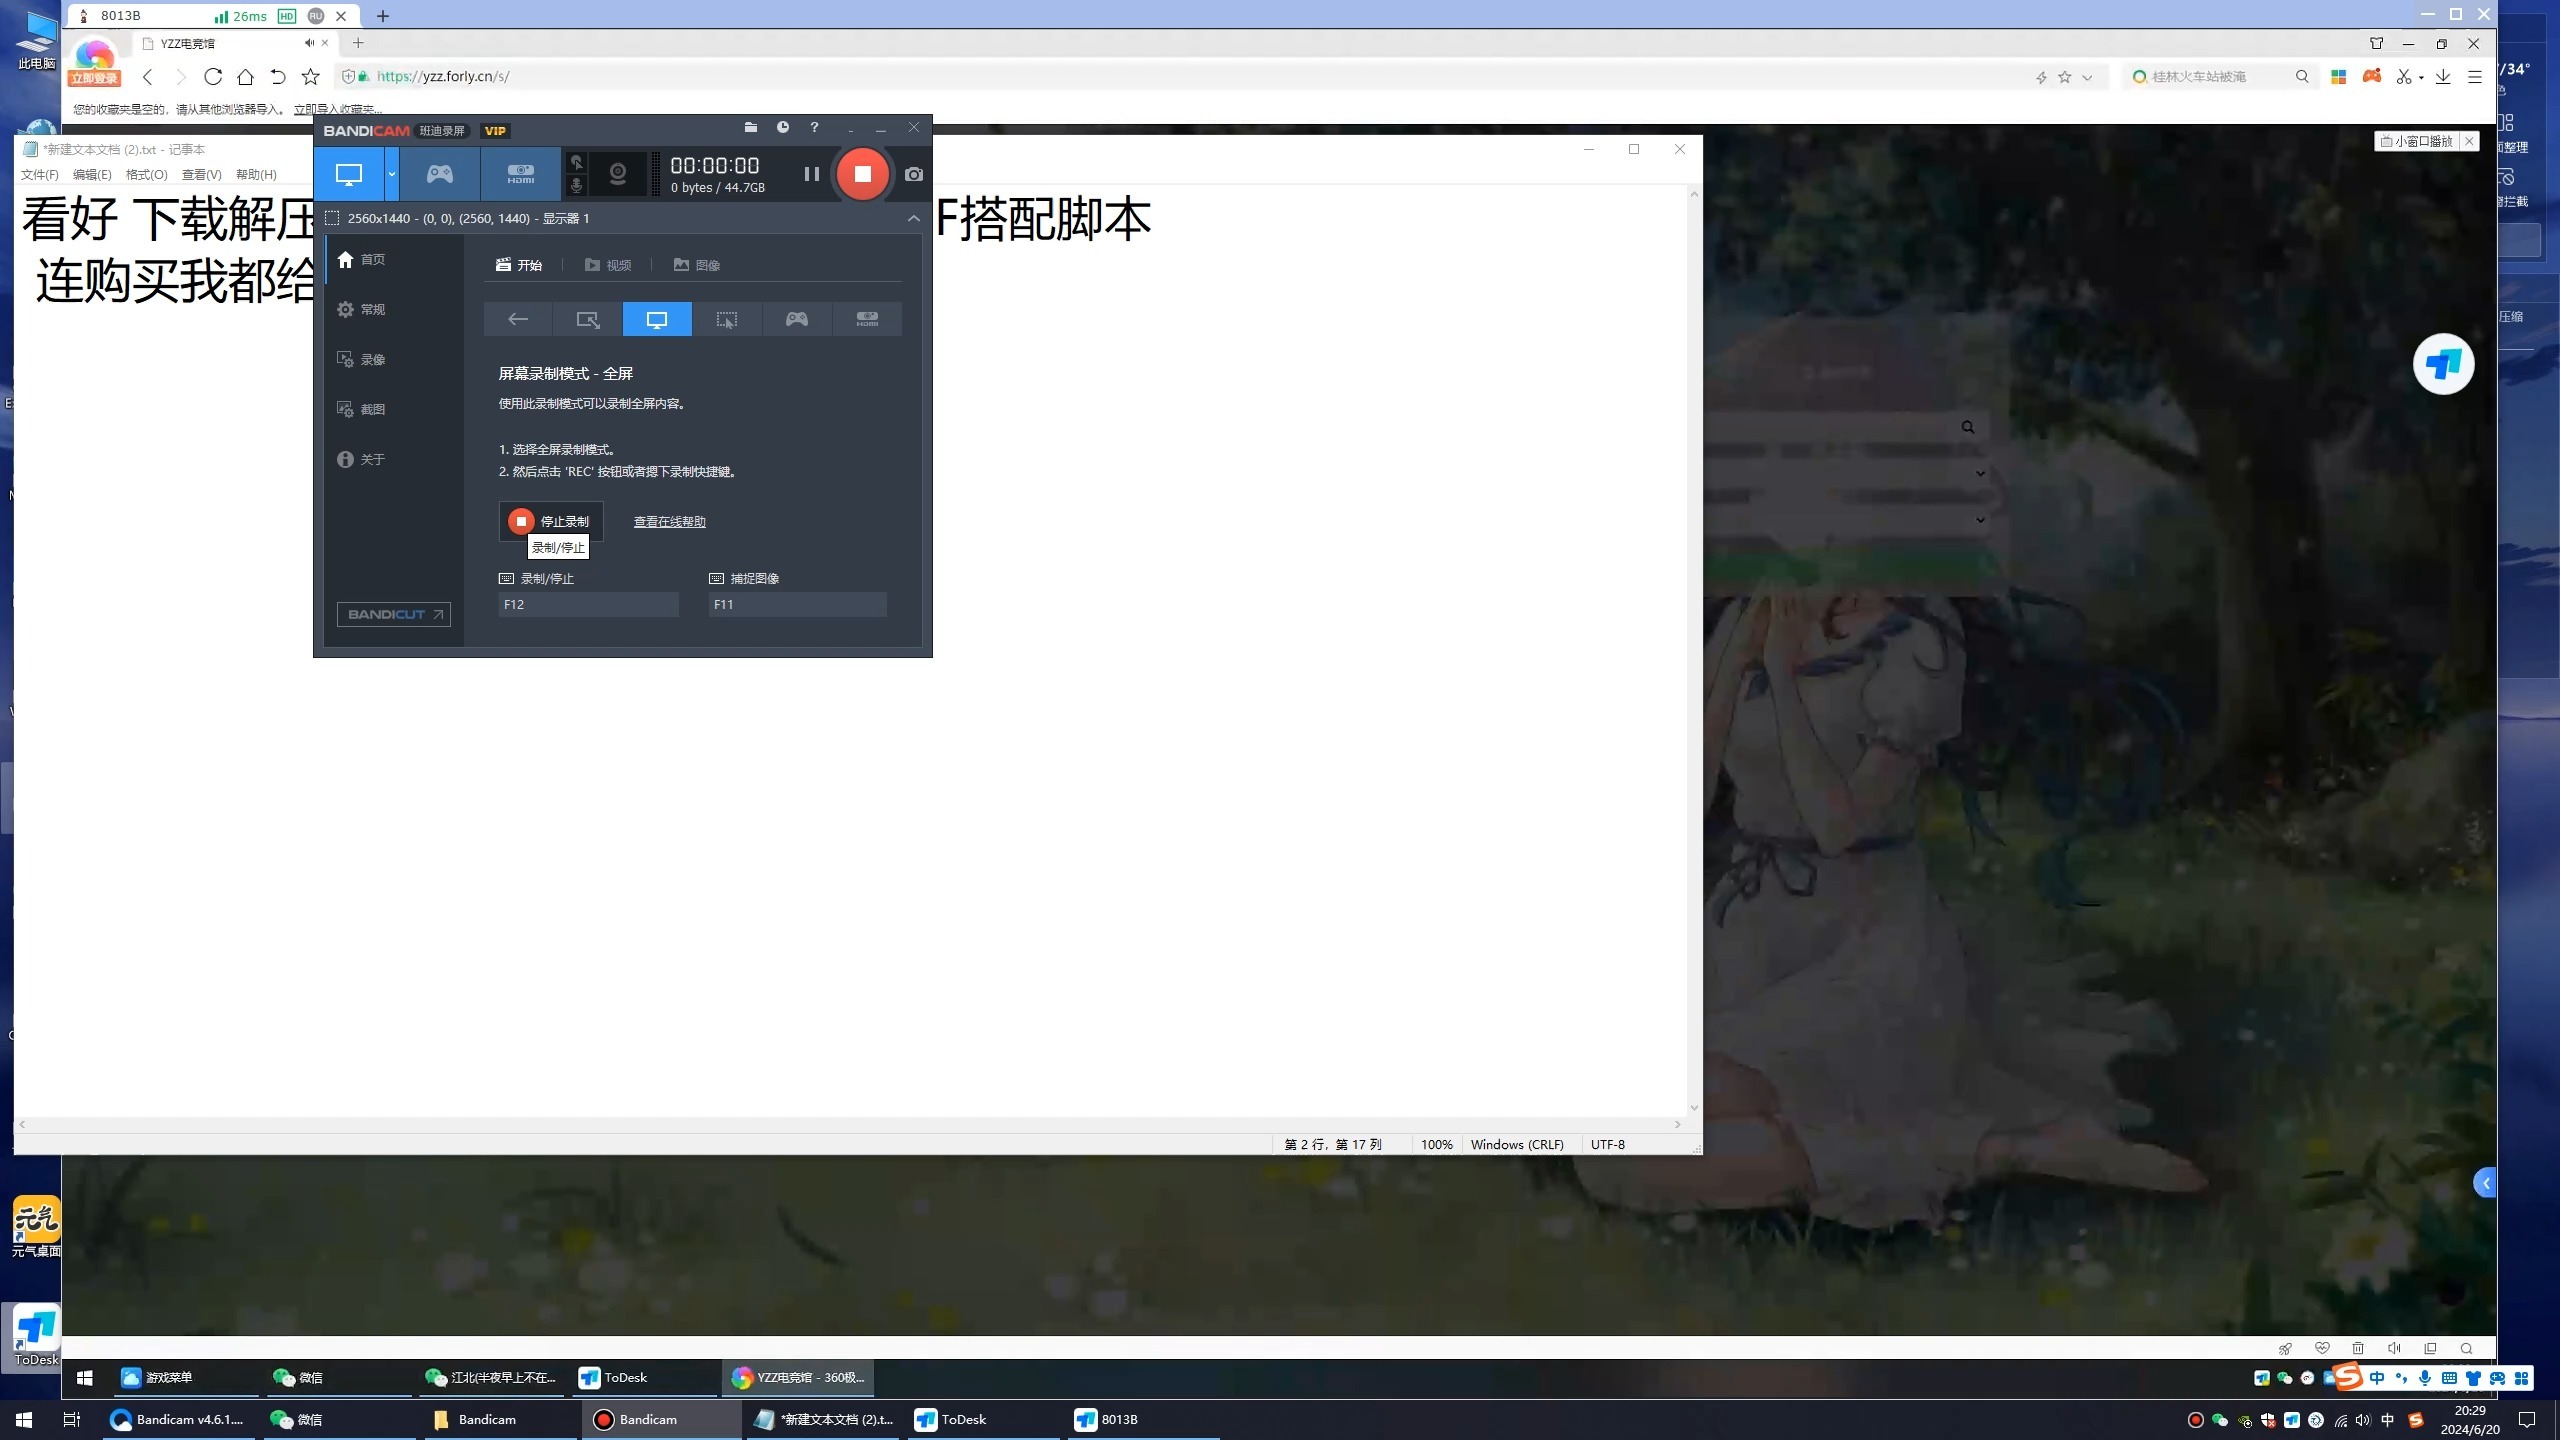Click capture image hotkey field F11

(x=797, y=604)
